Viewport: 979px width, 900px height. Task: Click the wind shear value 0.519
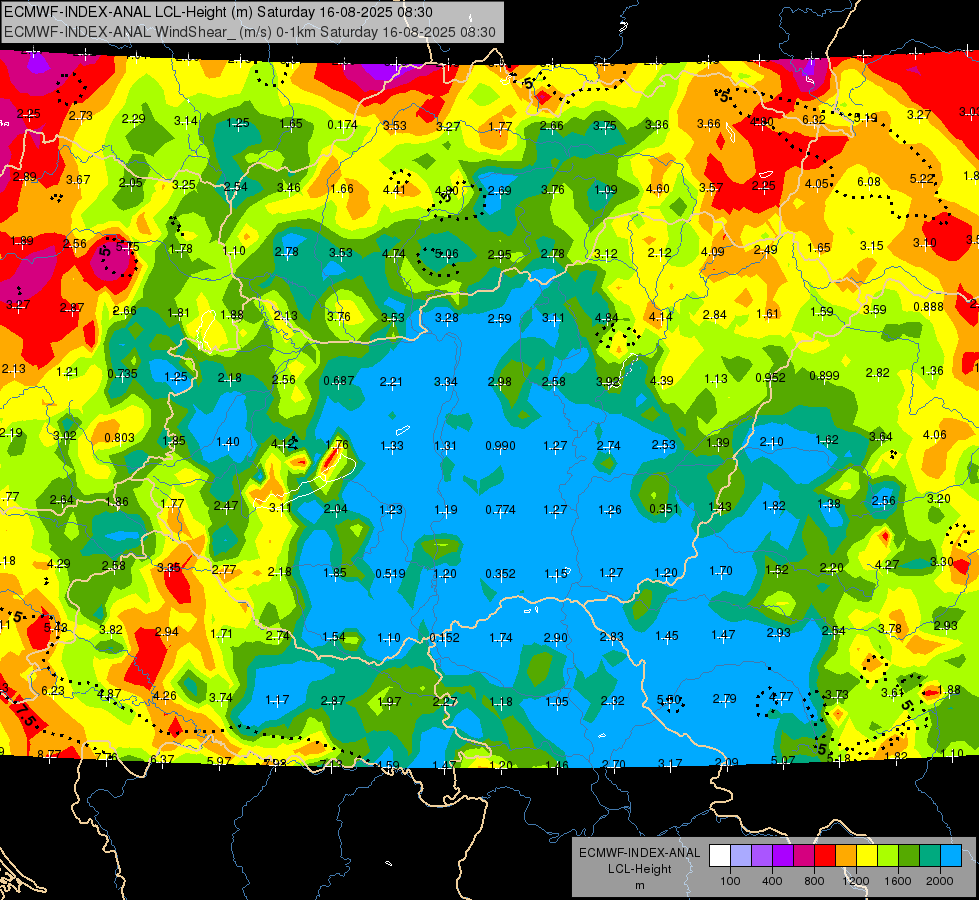coord(390,573)
